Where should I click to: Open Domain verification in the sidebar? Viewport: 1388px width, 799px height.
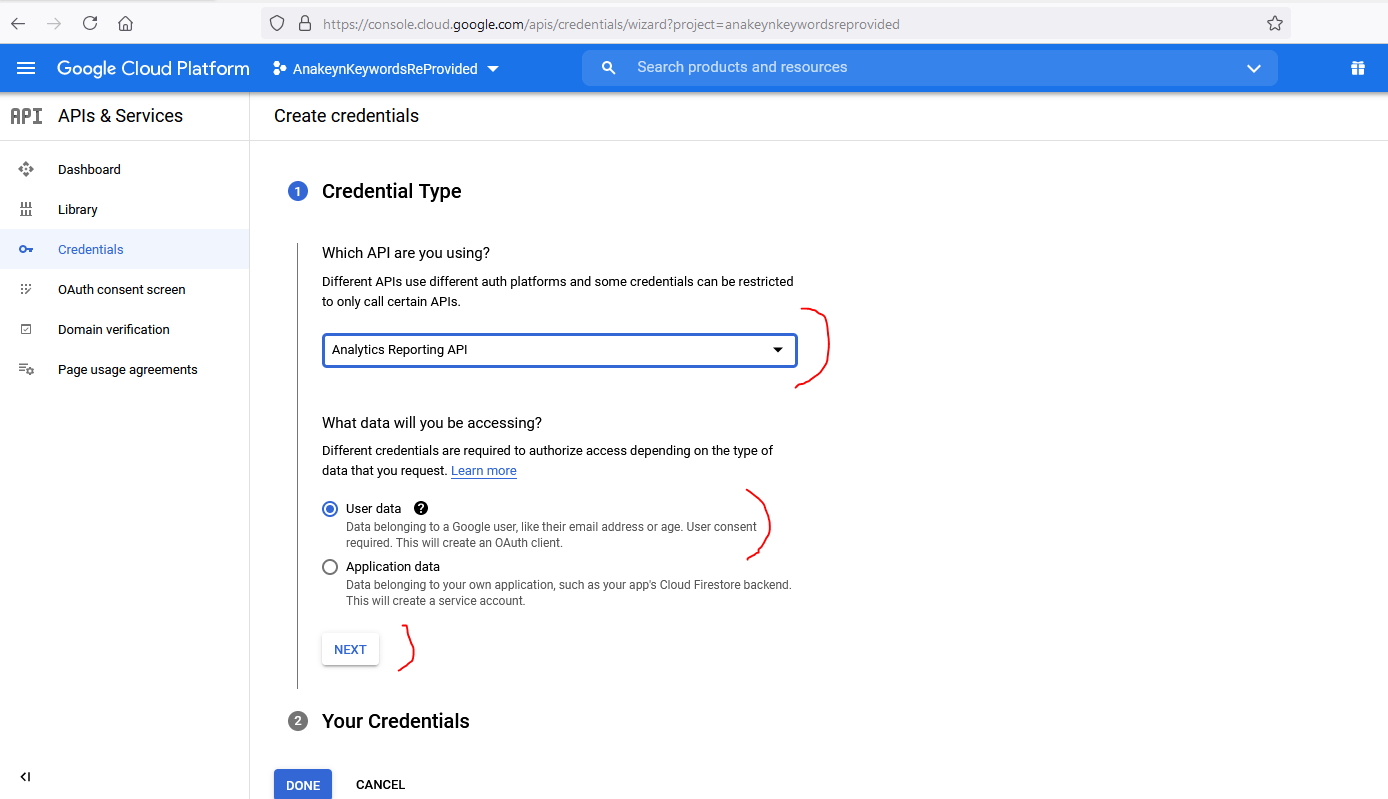click(x=114, y=330)
